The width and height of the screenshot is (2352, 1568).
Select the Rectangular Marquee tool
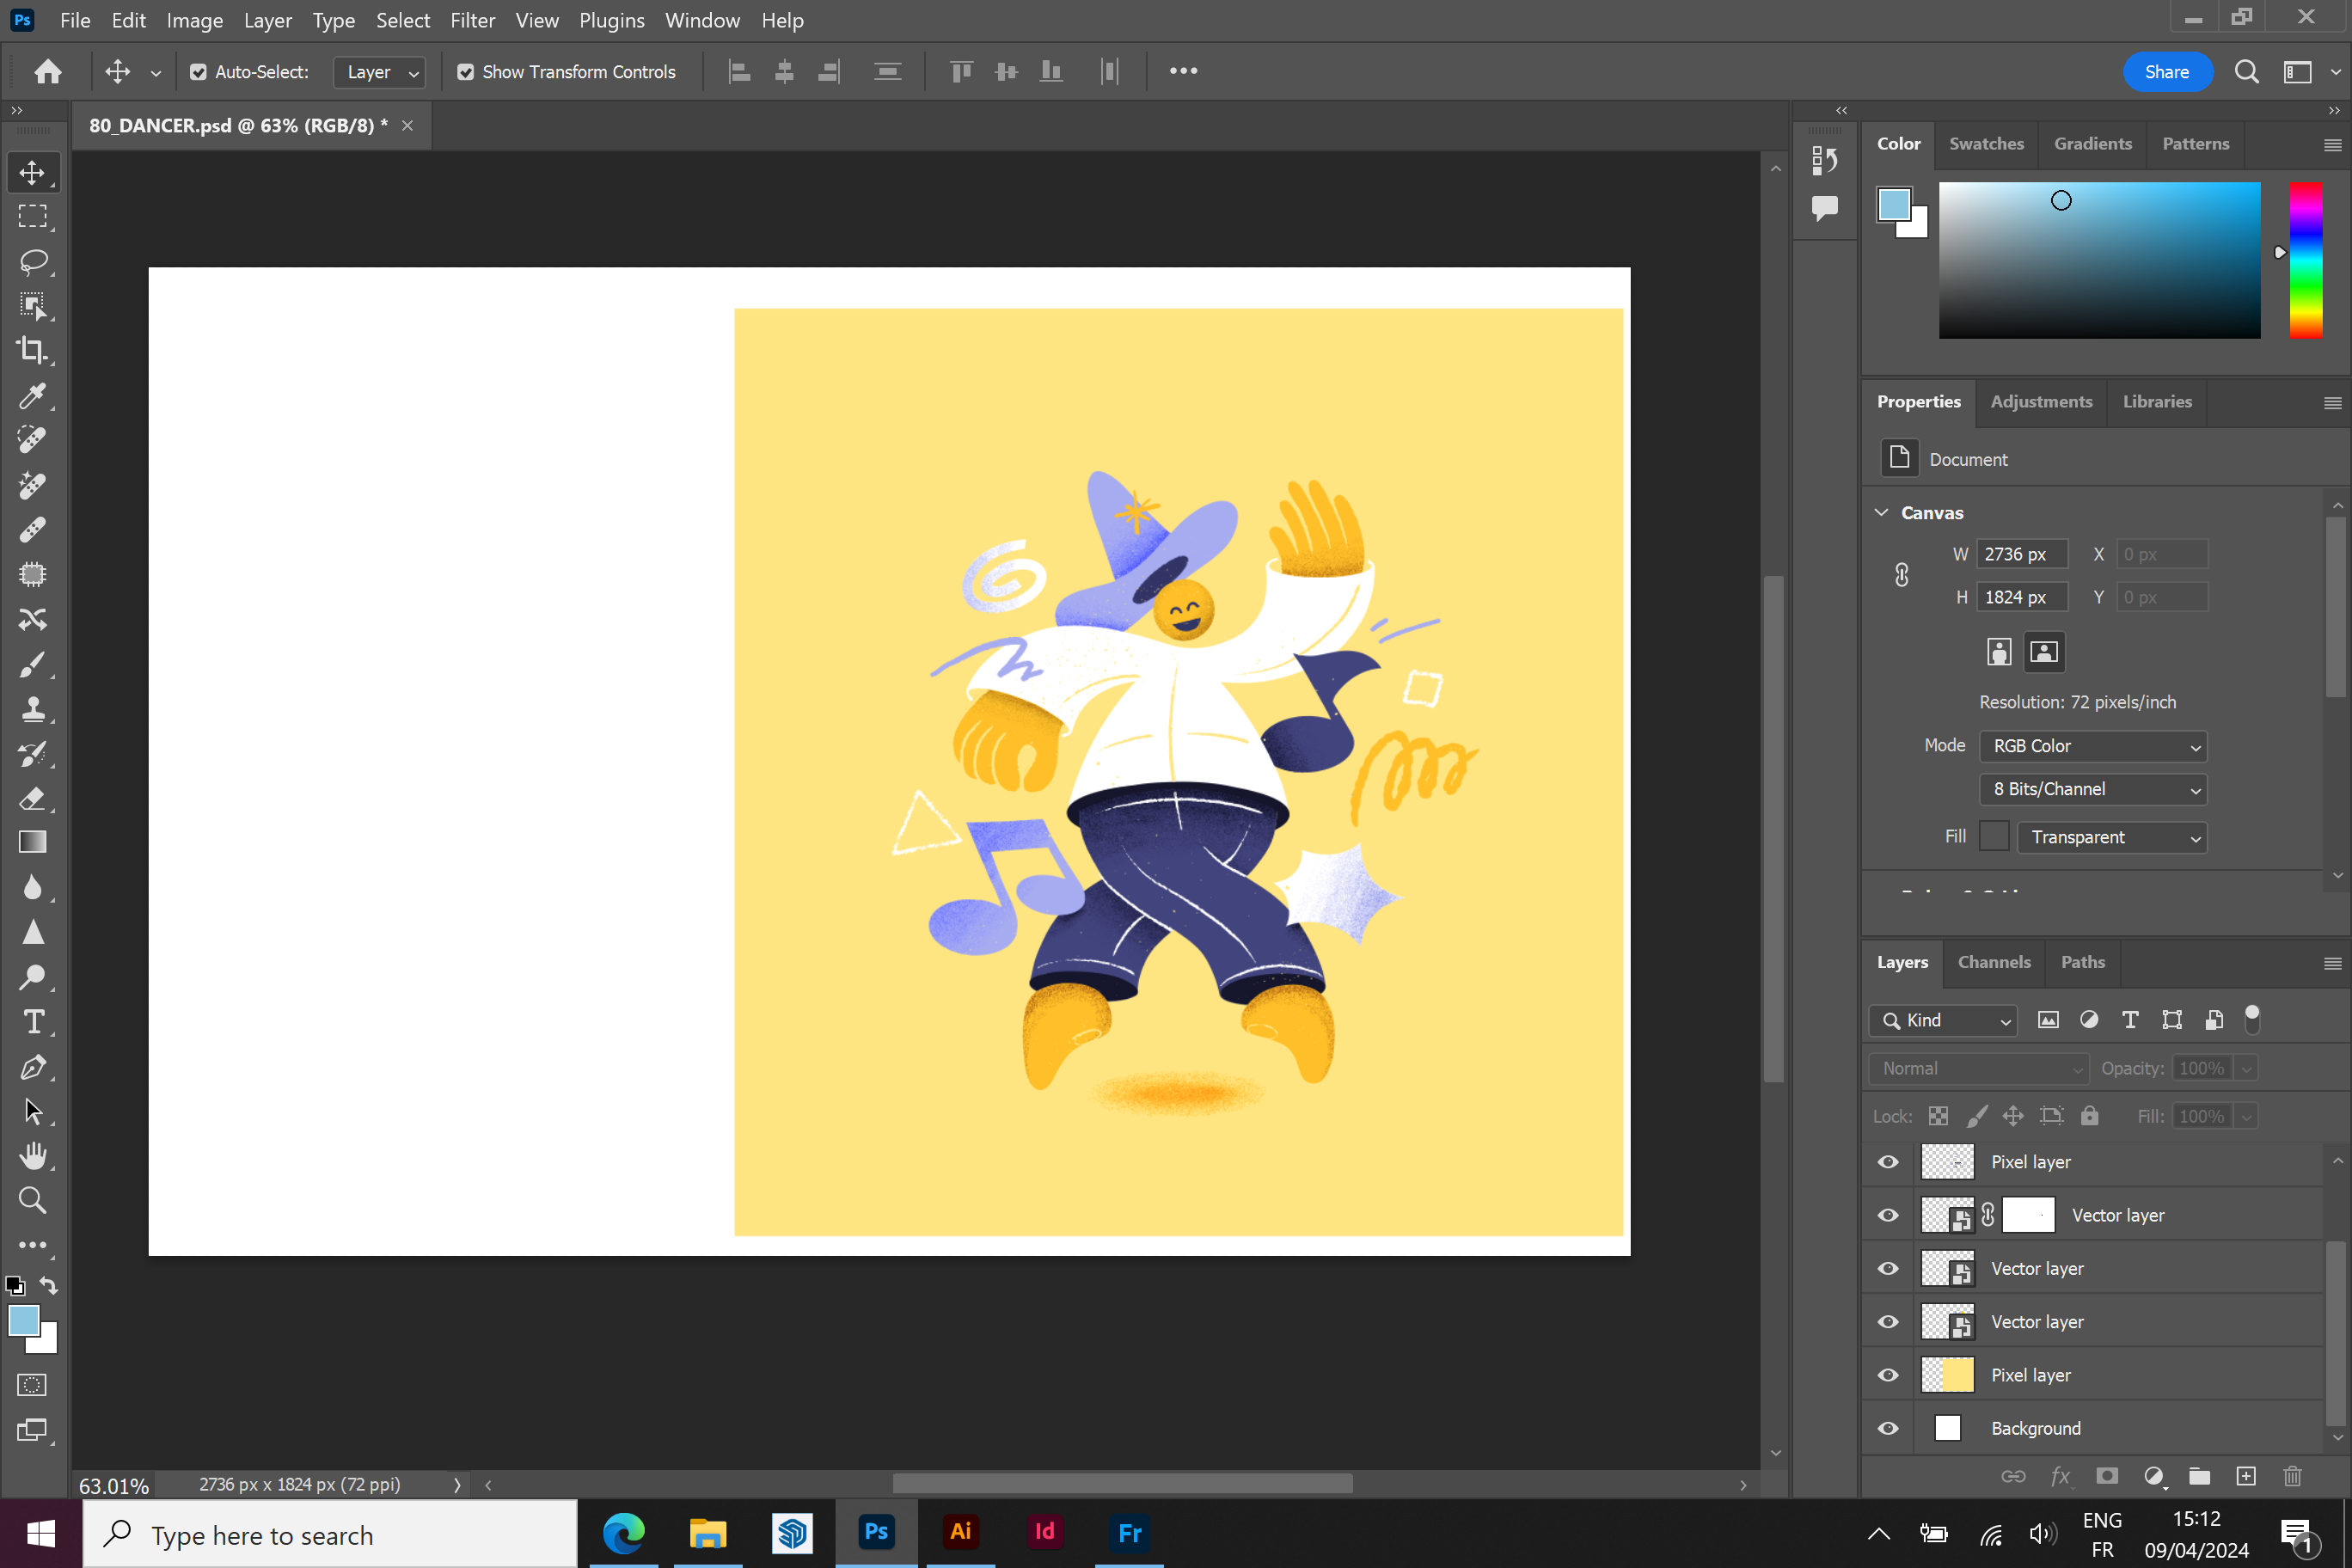click(x=32, y=216)
